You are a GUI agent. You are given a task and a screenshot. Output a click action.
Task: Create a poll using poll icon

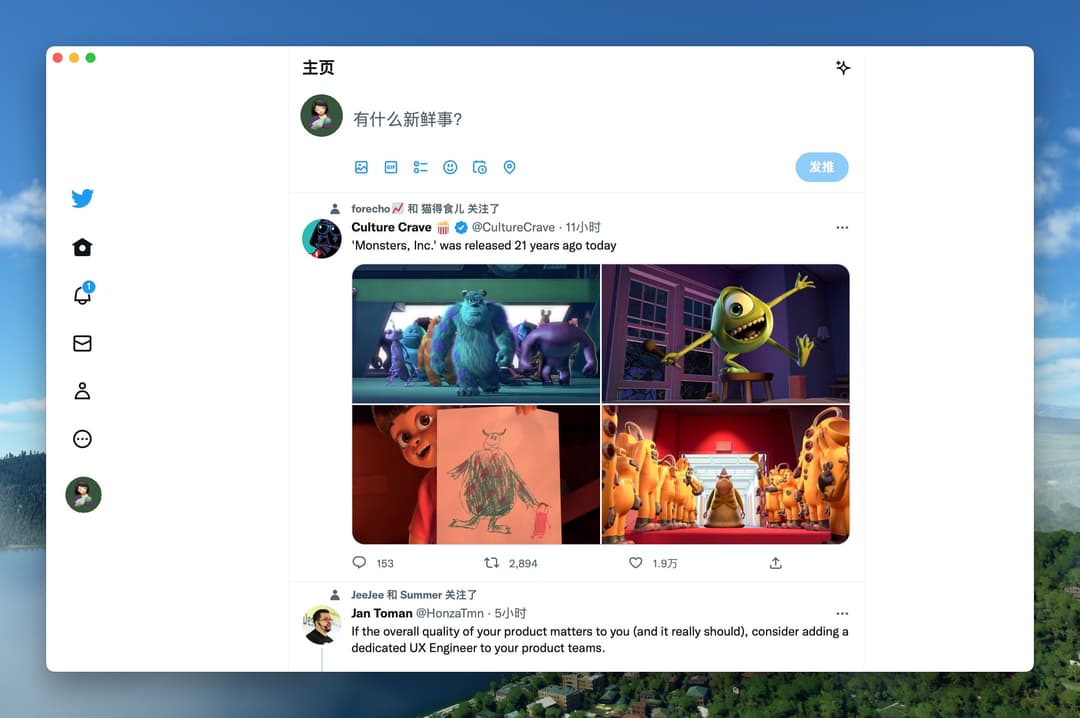(421, 167)
